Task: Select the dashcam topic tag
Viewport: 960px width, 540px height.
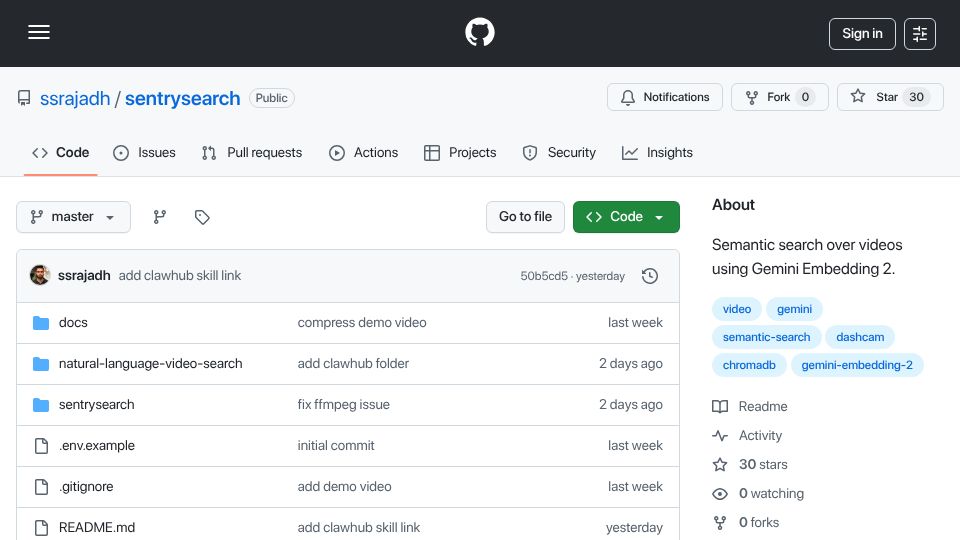Action: coord(860,337)
